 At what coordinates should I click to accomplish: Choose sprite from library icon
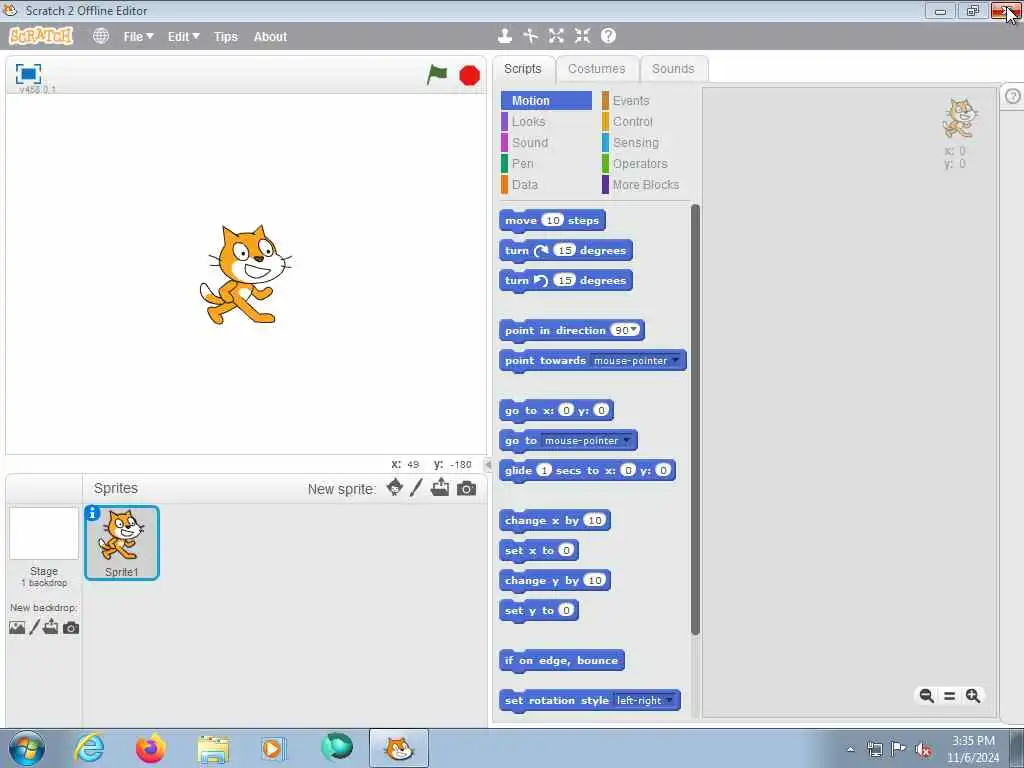click(394, 487)
